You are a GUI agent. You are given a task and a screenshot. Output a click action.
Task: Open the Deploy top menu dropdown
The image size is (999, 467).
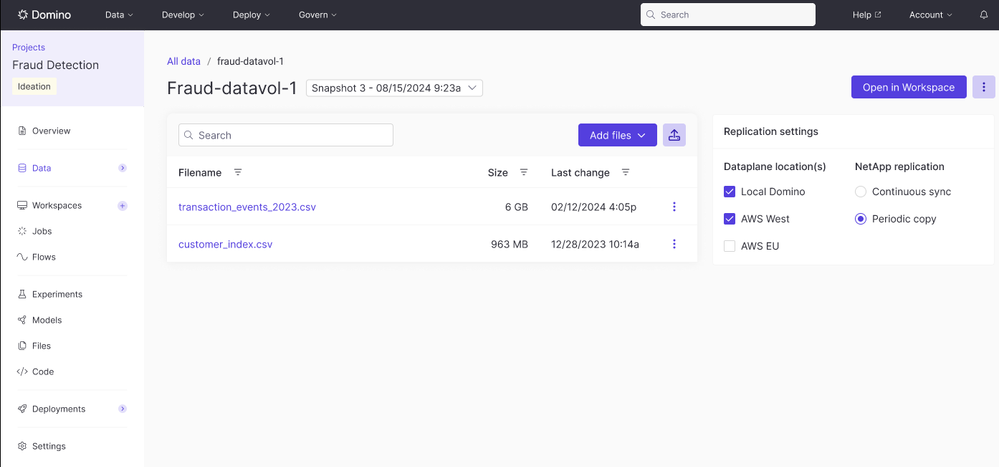[252, 15]
